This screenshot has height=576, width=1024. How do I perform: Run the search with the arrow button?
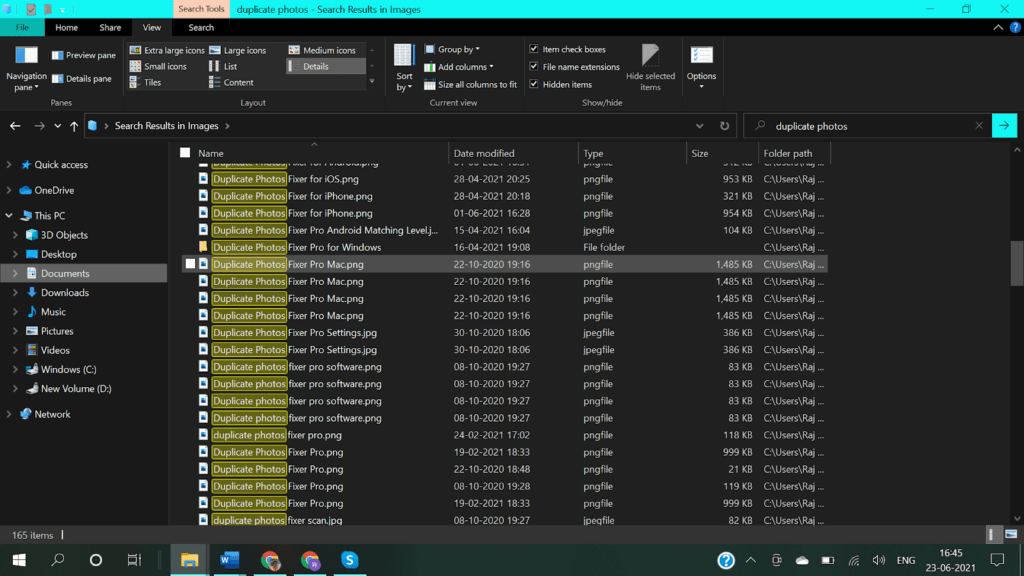1004,126
